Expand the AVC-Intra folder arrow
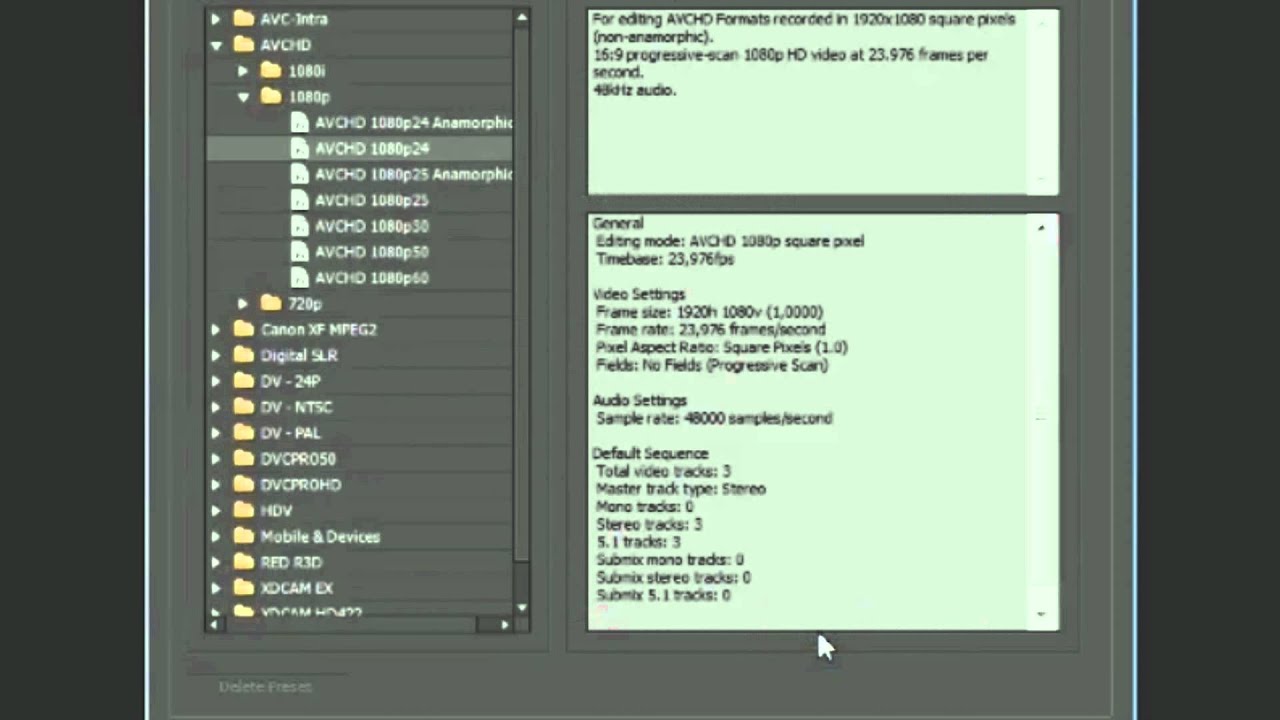The image size is (1280, 720). [x=216, y=19]
